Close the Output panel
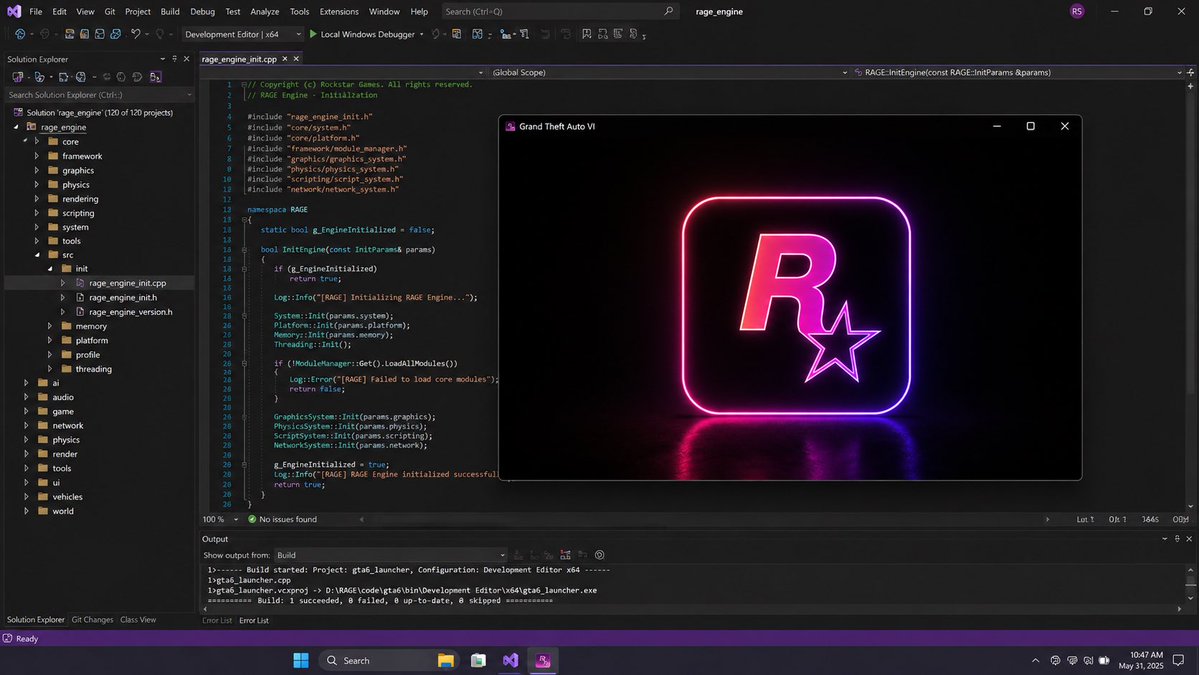 coord(1189,539)
